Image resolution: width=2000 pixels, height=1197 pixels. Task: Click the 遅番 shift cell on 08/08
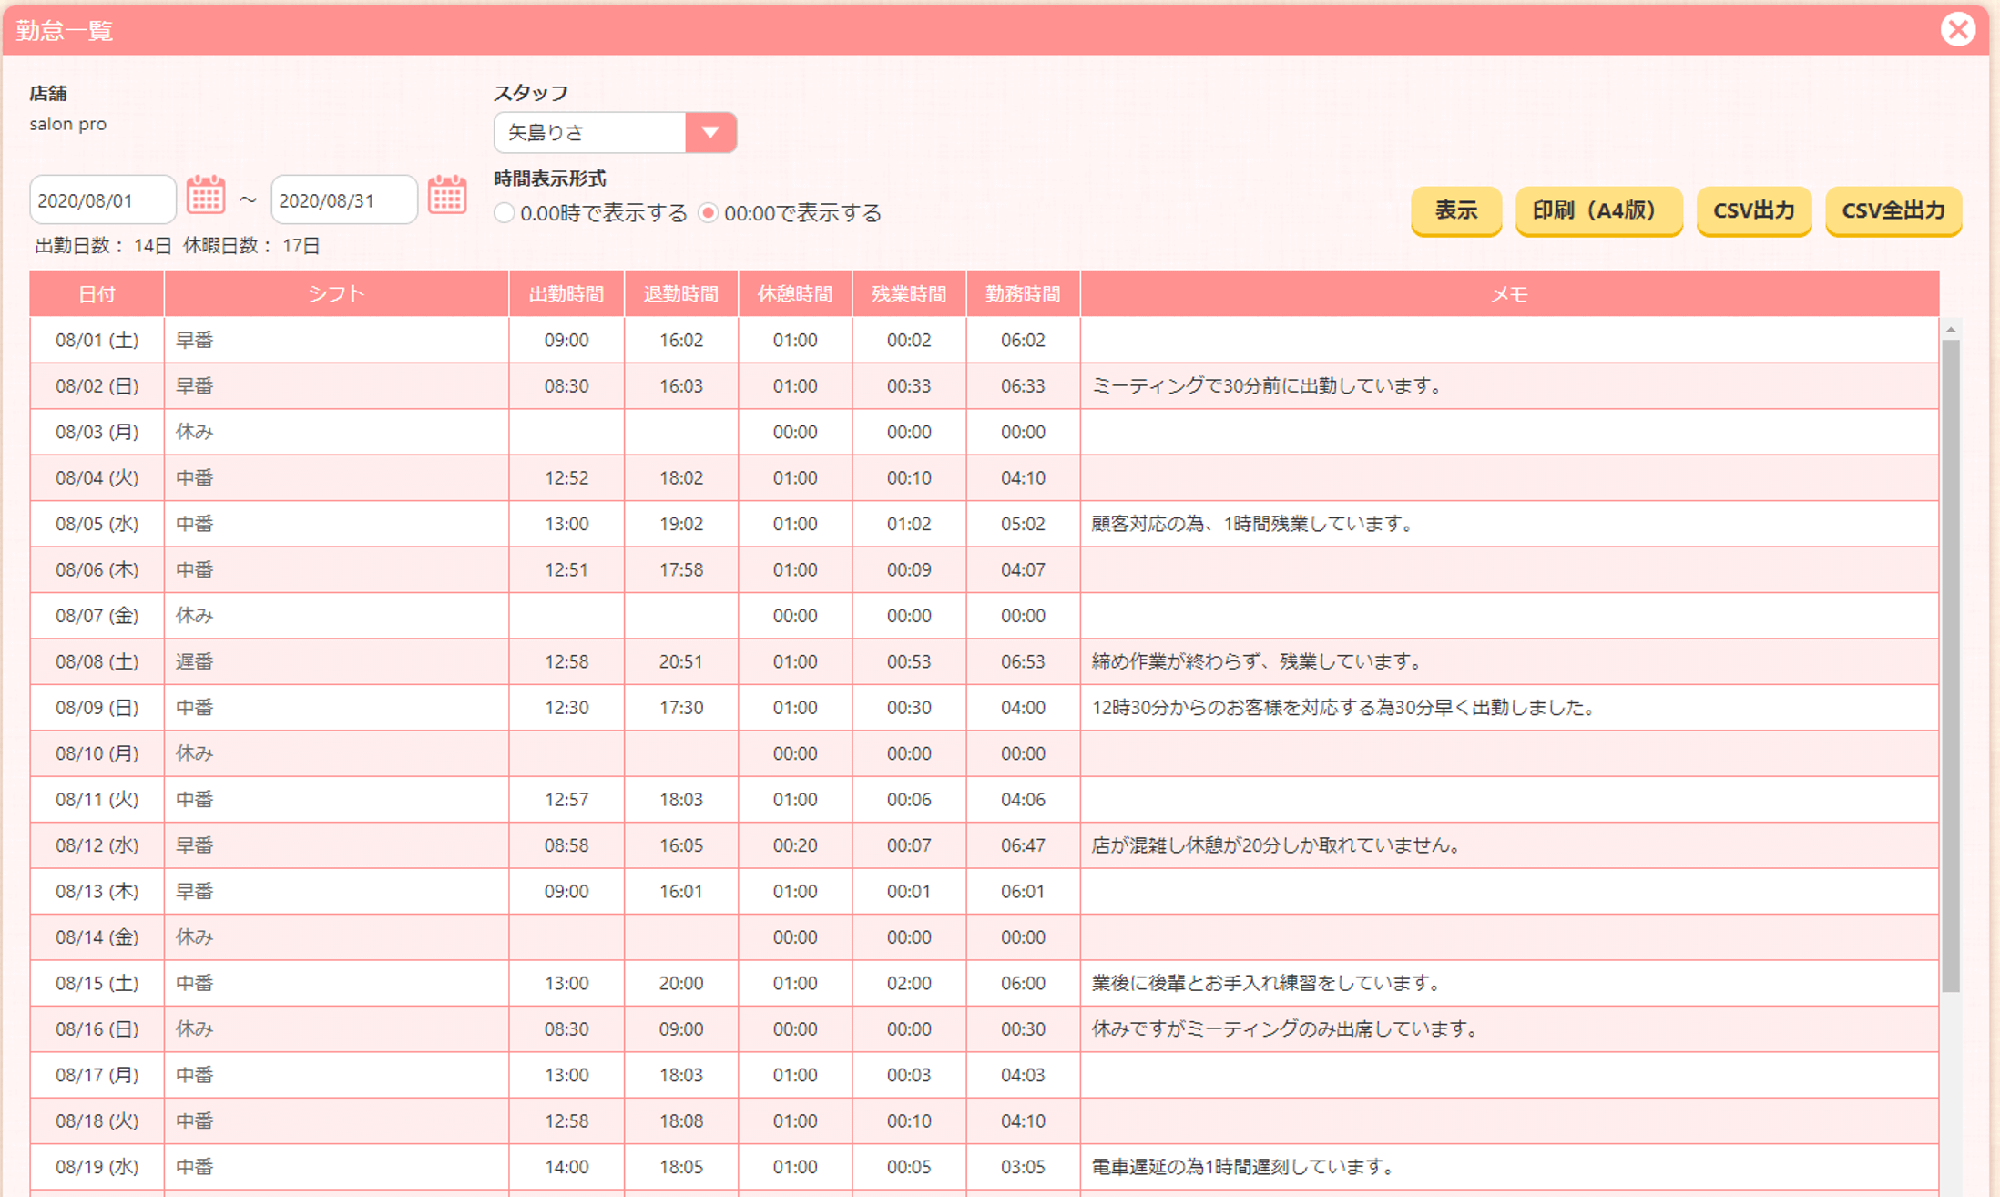click(x=336, y=662)
